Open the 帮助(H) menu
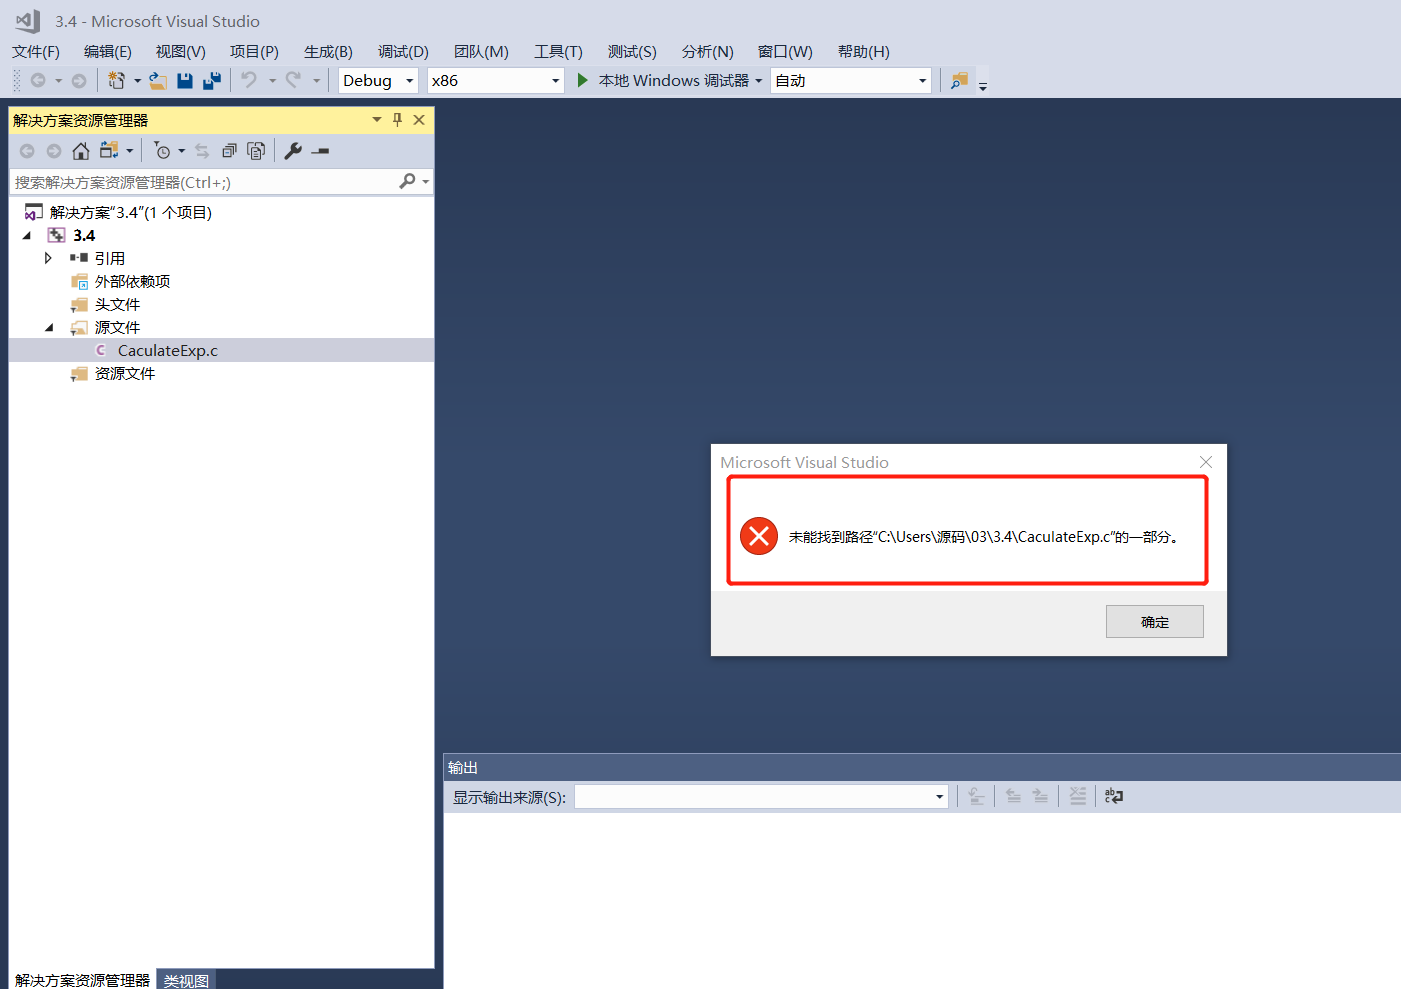This screenshot has width=1401, height=989. point(864,51)
